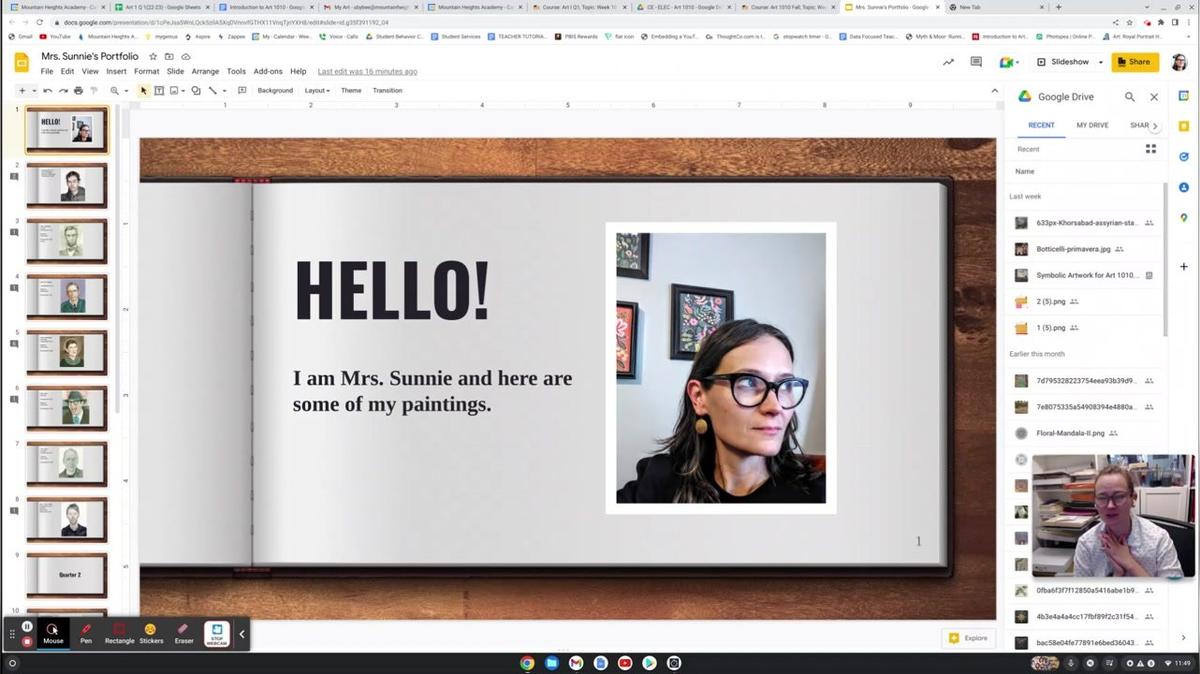Search in Google Drive panel

(x=1129, y=97)
